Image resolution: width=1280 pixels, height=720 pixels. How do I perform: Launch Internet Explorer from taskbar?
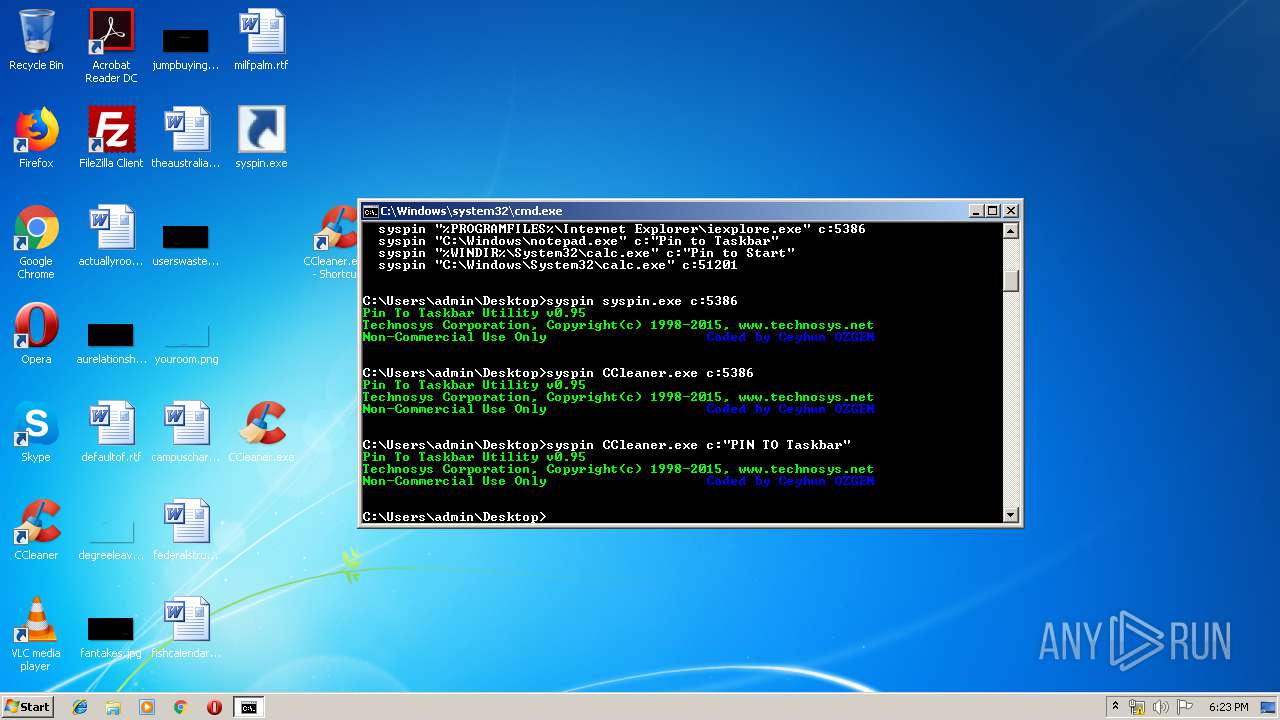tap(80, 707)
